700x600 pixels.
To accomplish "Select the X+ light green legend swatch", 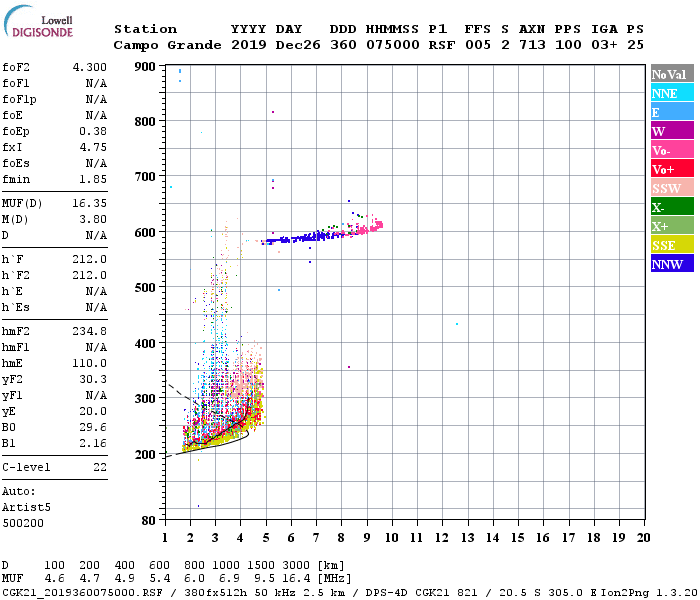I will [x=672, y=226].
